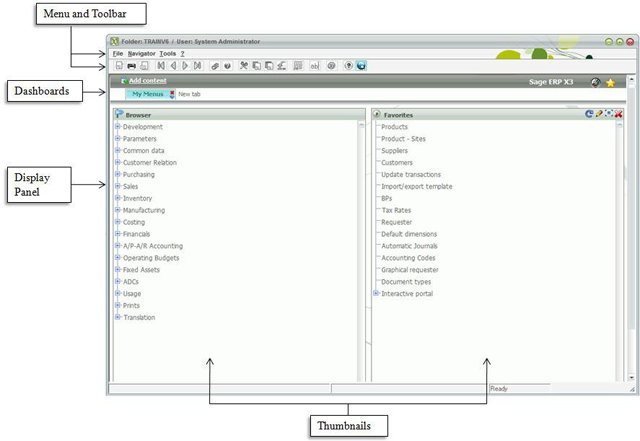Click the Add content link
Image resolution: width=640 pixels, height=441 pixels.
point(148,80)
